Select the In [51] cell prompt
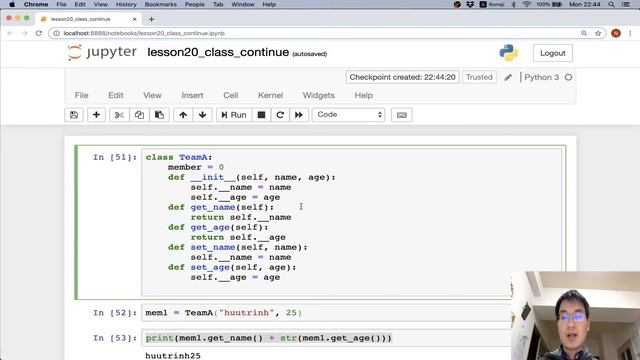 coord(115,157)
